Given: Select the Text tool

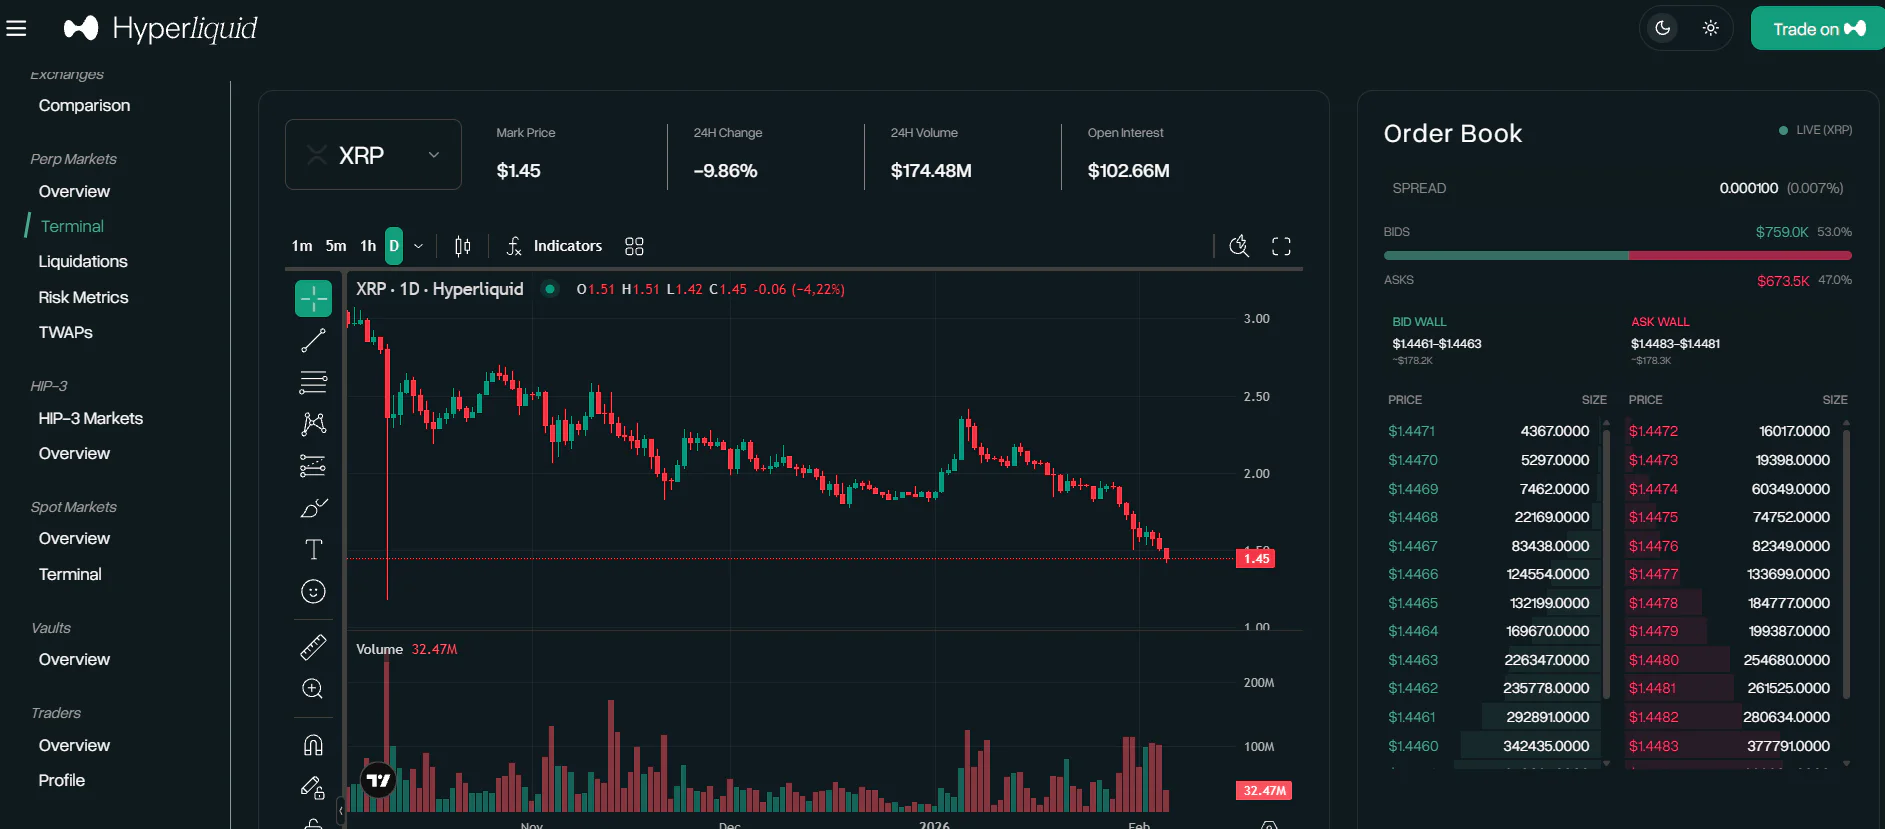Looking at the screenshot, I should click(313, 549).
